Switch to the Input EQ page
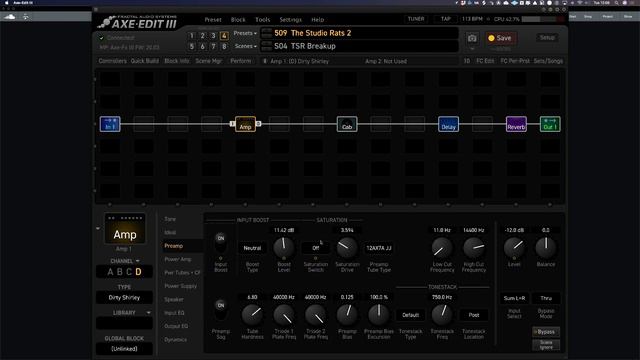 click(174, 313)
